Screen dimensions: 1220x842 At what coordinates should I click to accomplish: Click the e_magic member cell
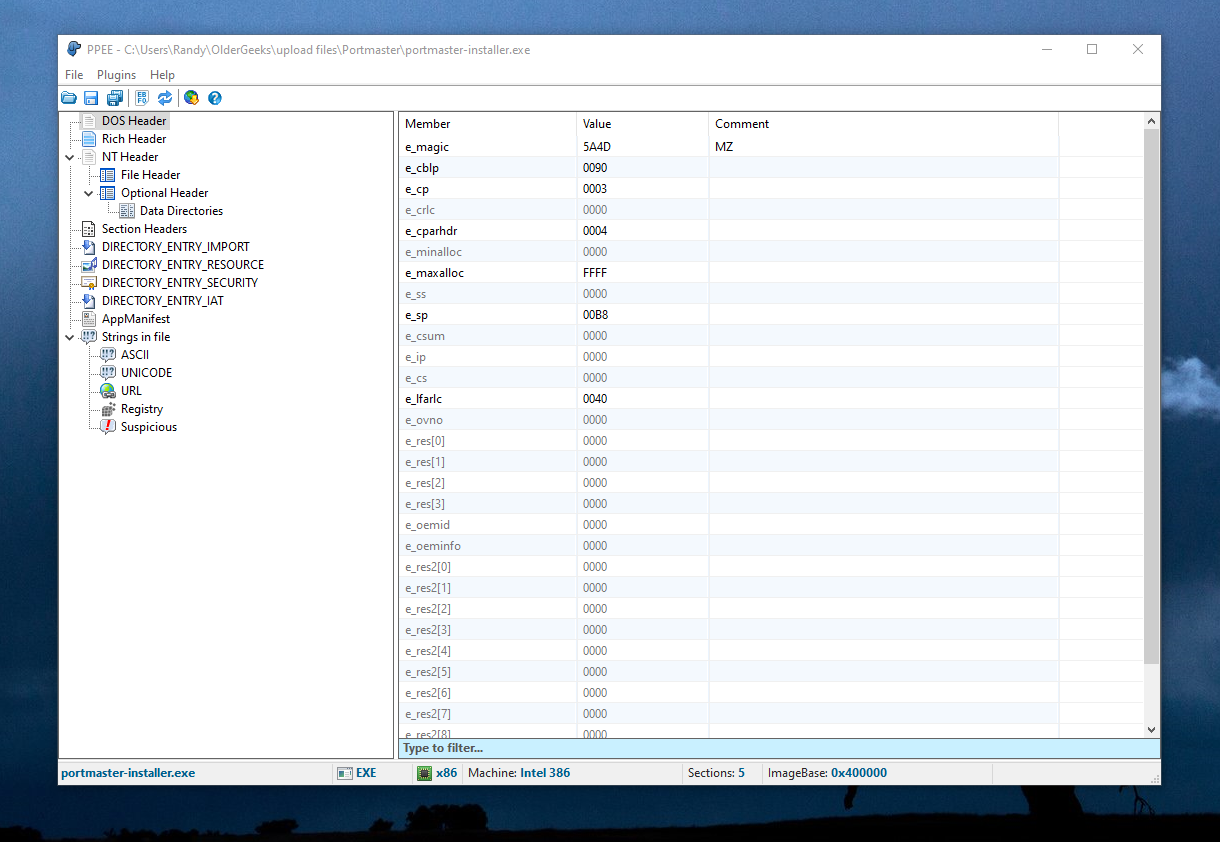pyautogui.click(x=488, y=147)
